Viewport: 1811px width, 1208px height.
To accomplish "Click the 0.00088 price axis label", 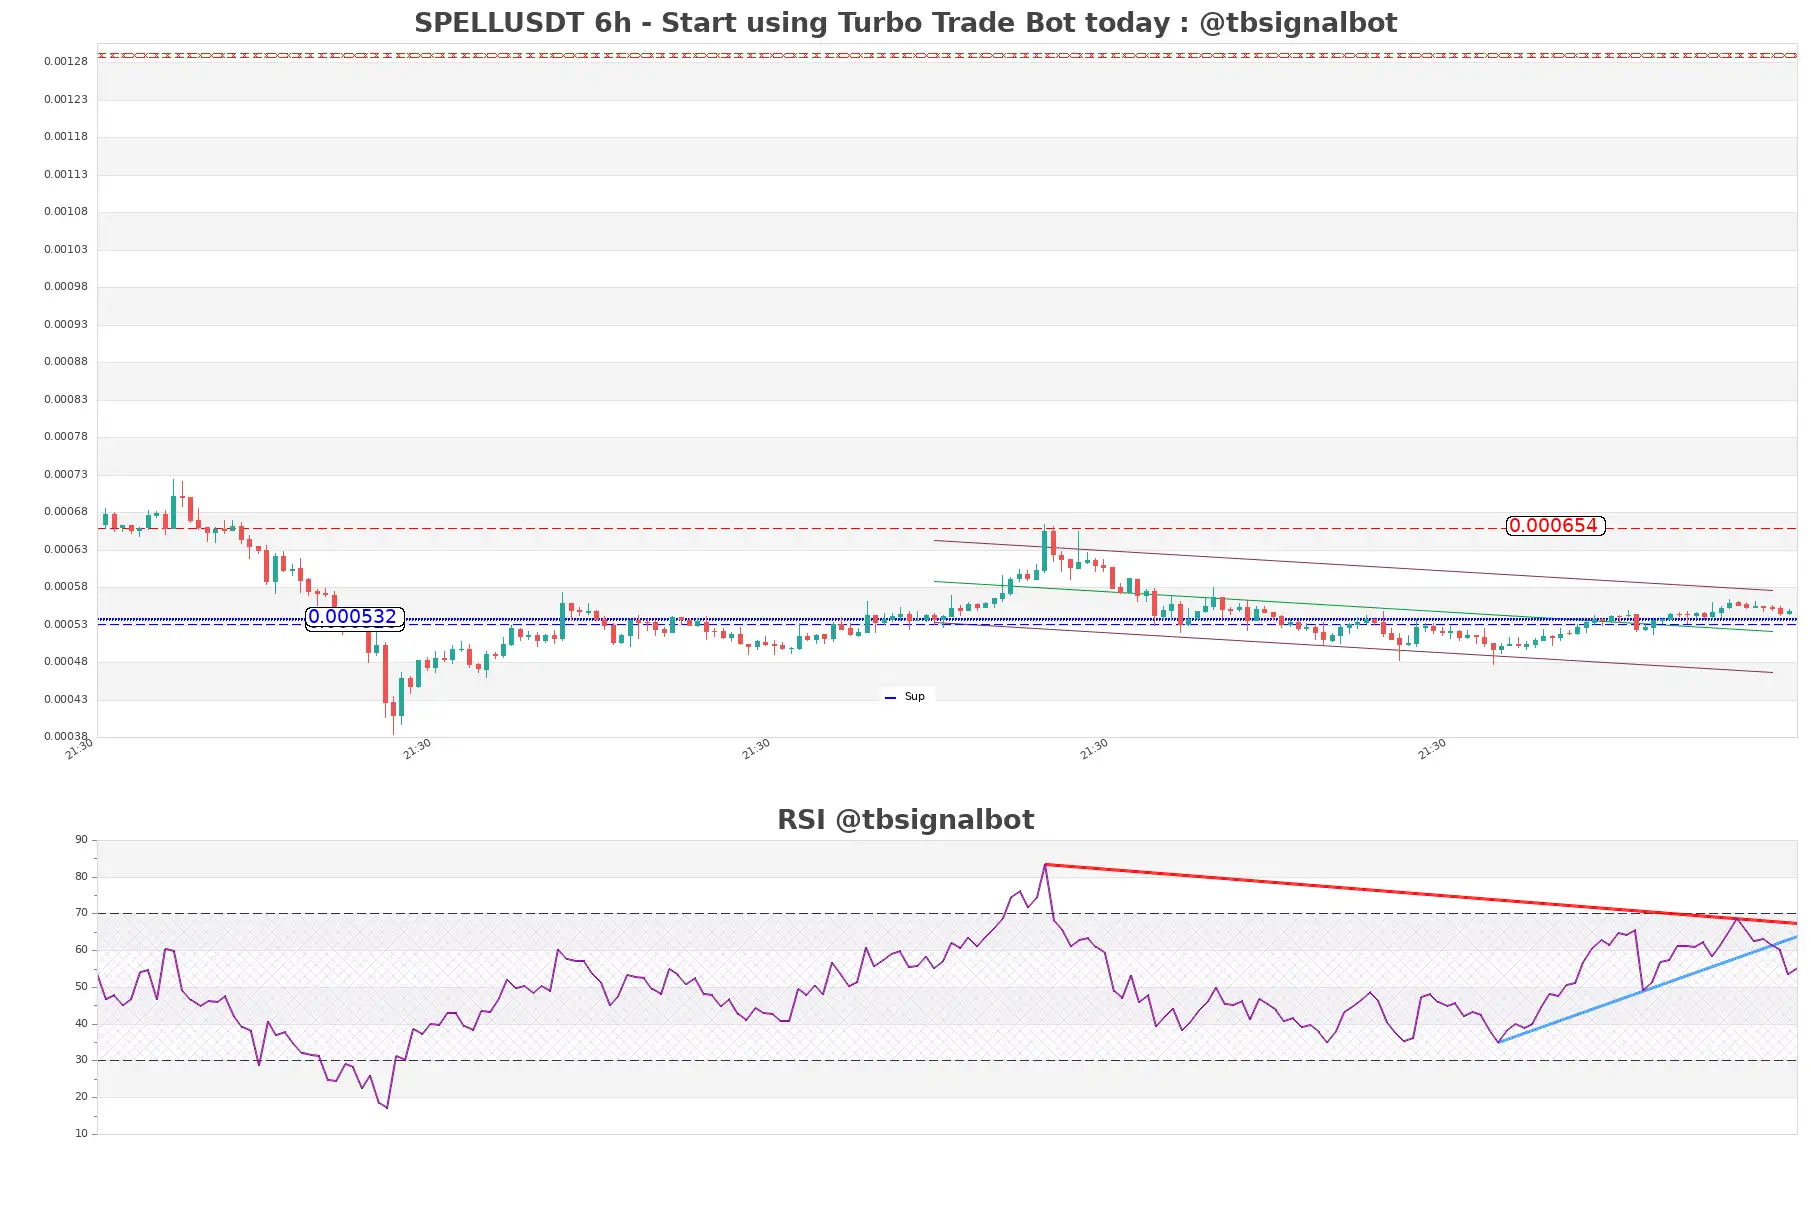I will 66,361.
